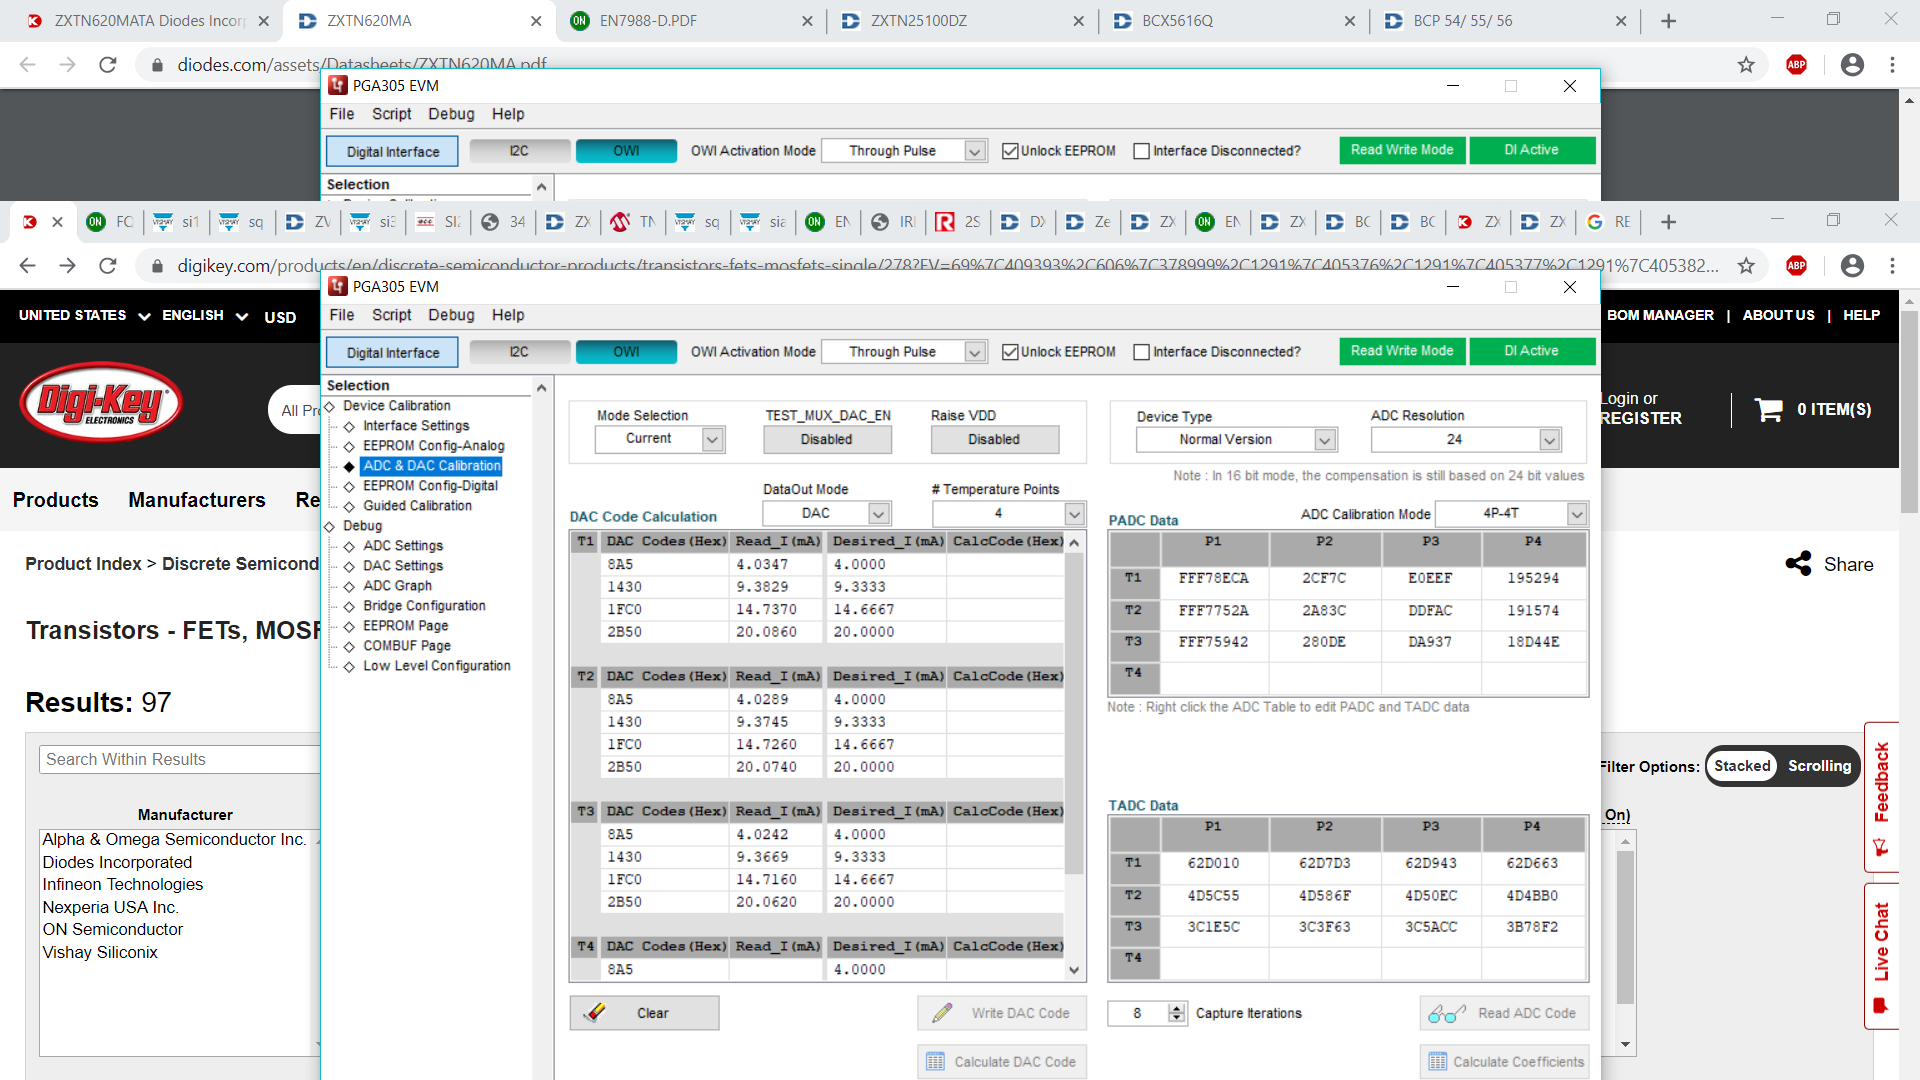Screen dimensions: 1920x1080
Task: Select EEPROM Config-Analog tree item
Action: (x=433, y=446)
